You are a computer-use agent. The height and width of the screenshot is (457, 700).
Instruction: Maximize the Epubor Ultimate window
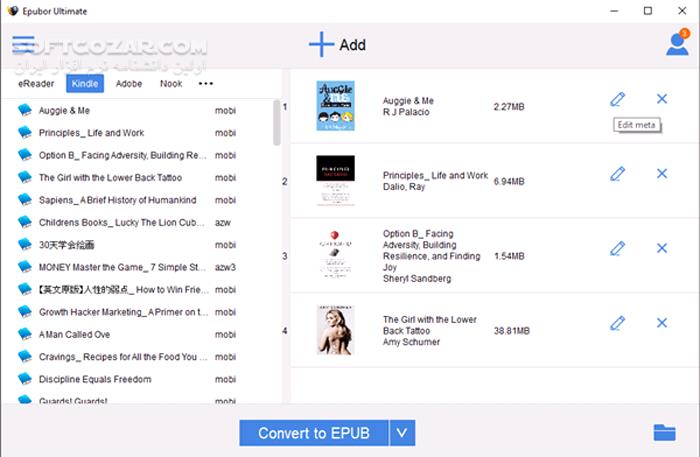coord(648,11)
